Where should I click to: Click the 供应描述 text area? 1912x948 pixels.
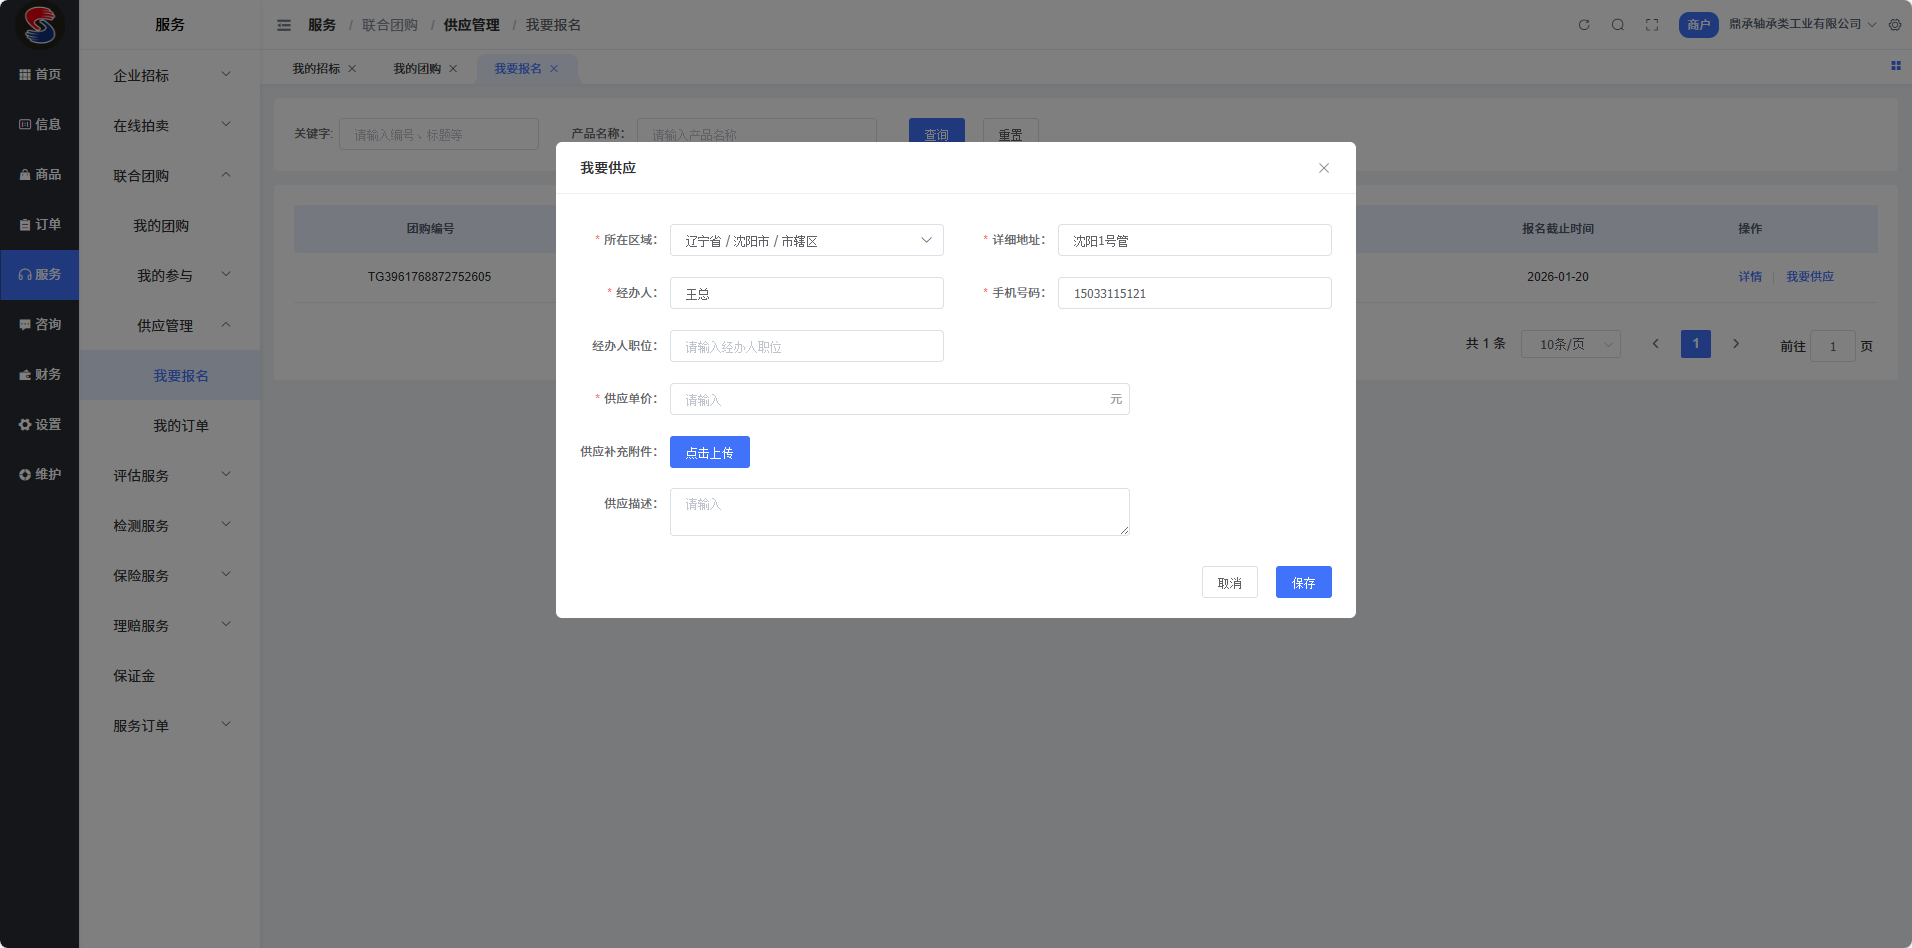click(899, 512)
